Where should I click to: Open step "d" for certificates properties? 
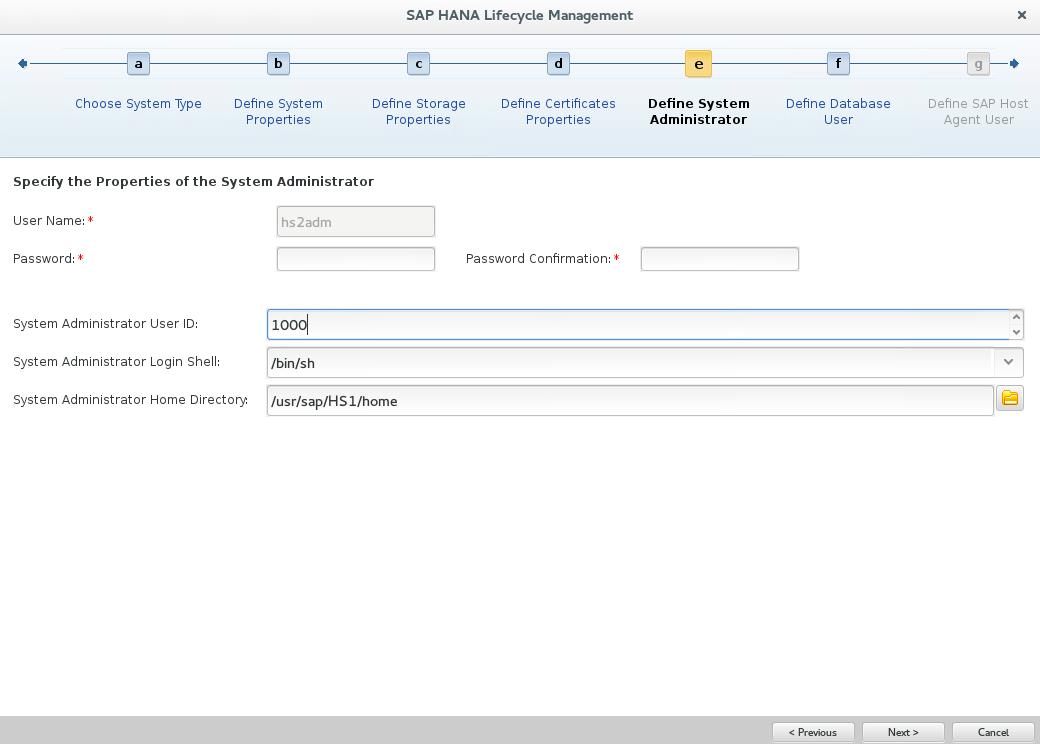pos(558,63)
